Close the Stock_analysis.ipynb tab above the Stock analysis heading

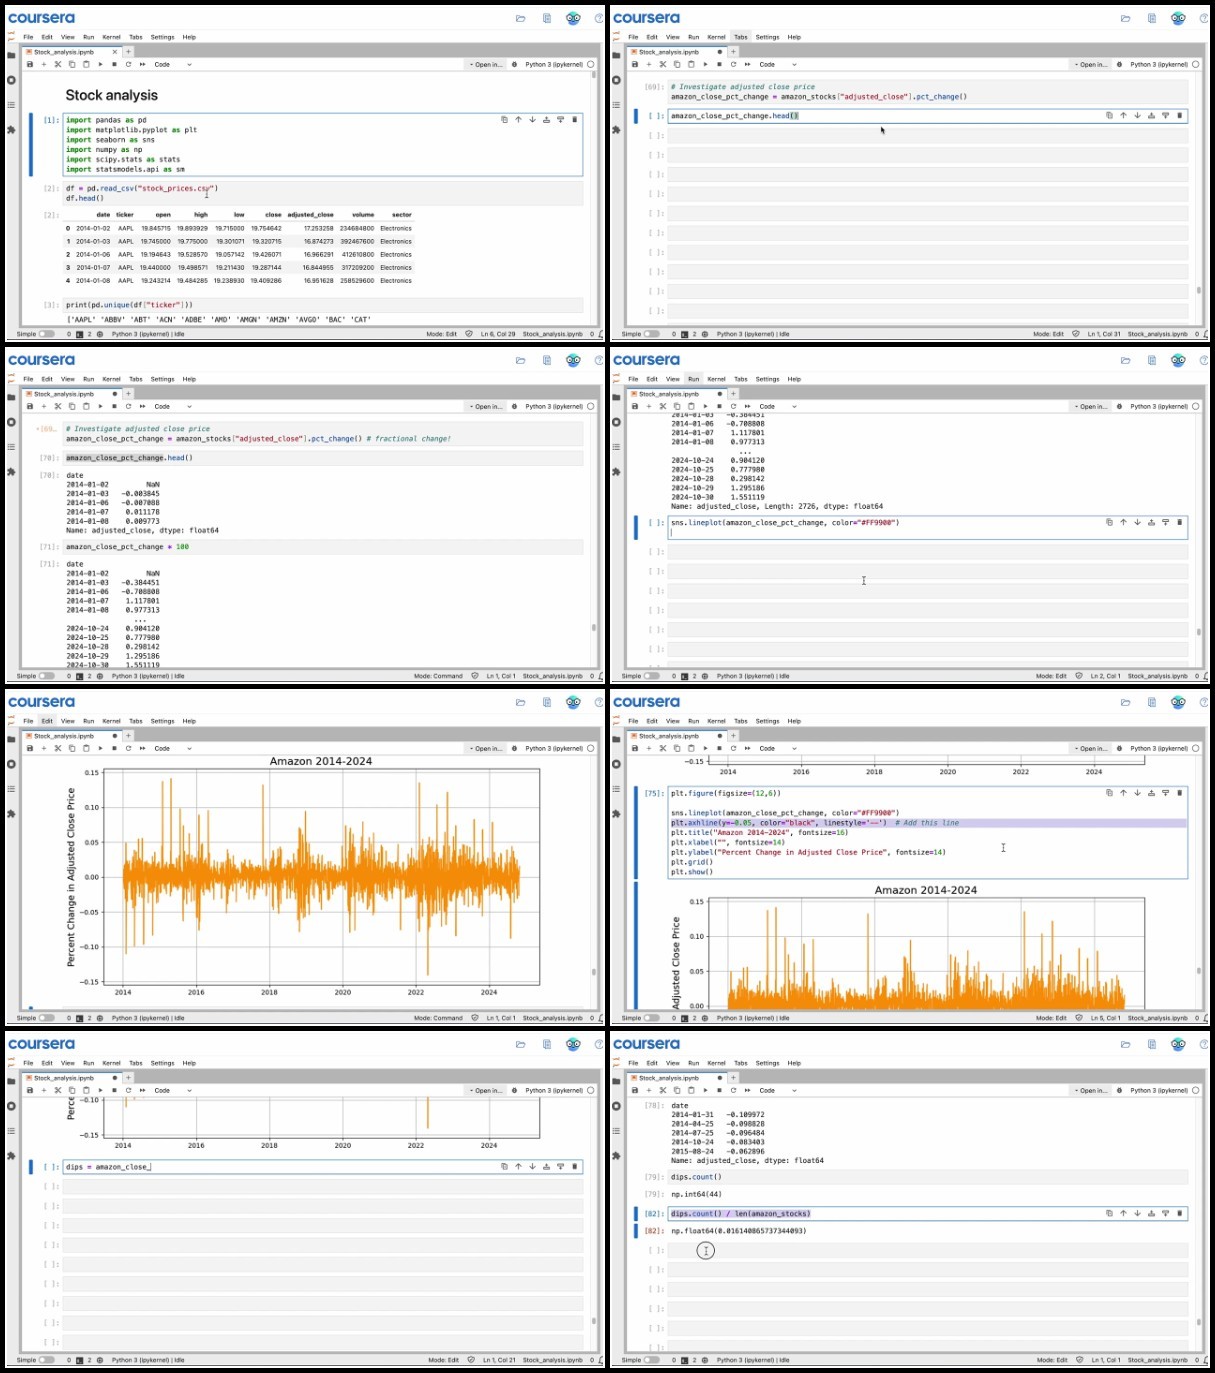[115, 52]
